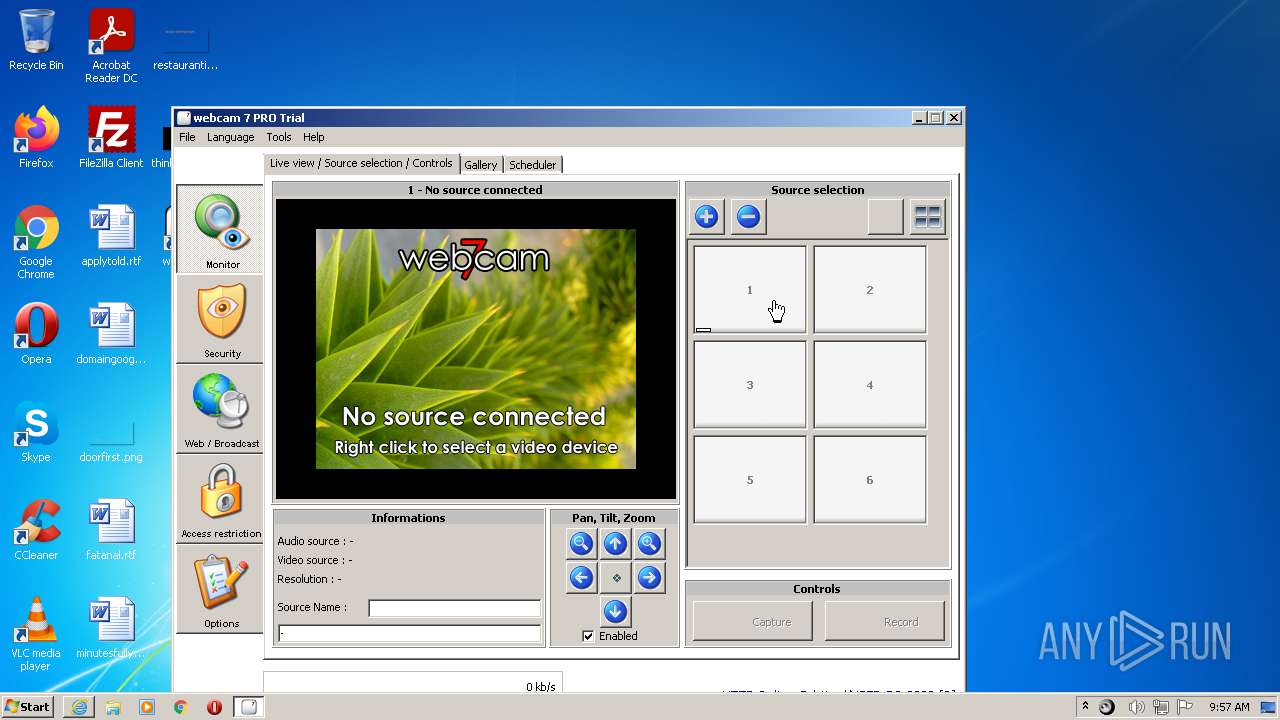Click the text field below Source Name
The height and width of the screenshot is (720, 1280).
point(409,633)
